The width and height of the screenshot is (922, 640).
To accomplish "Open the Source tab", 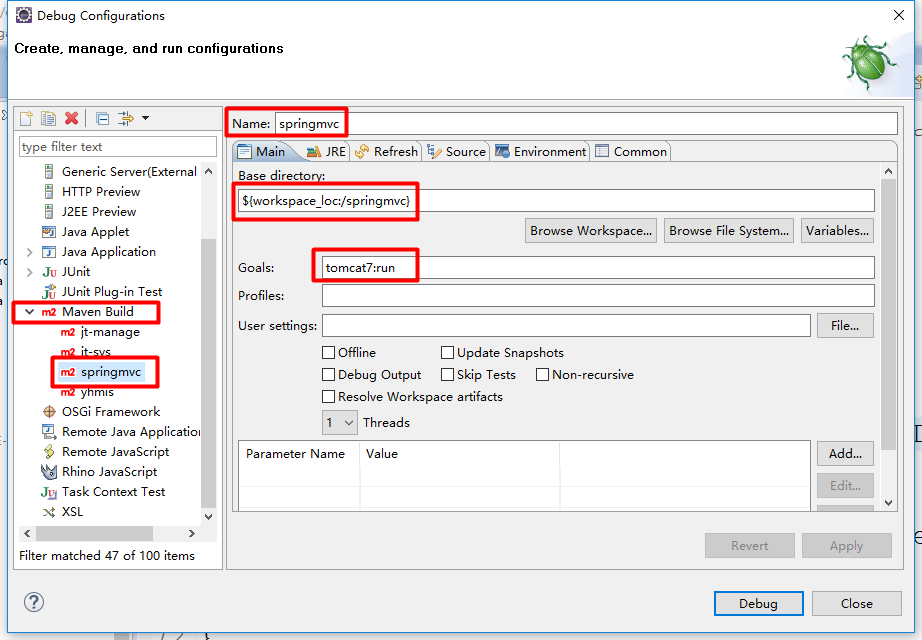I will [x=456, y=152].
